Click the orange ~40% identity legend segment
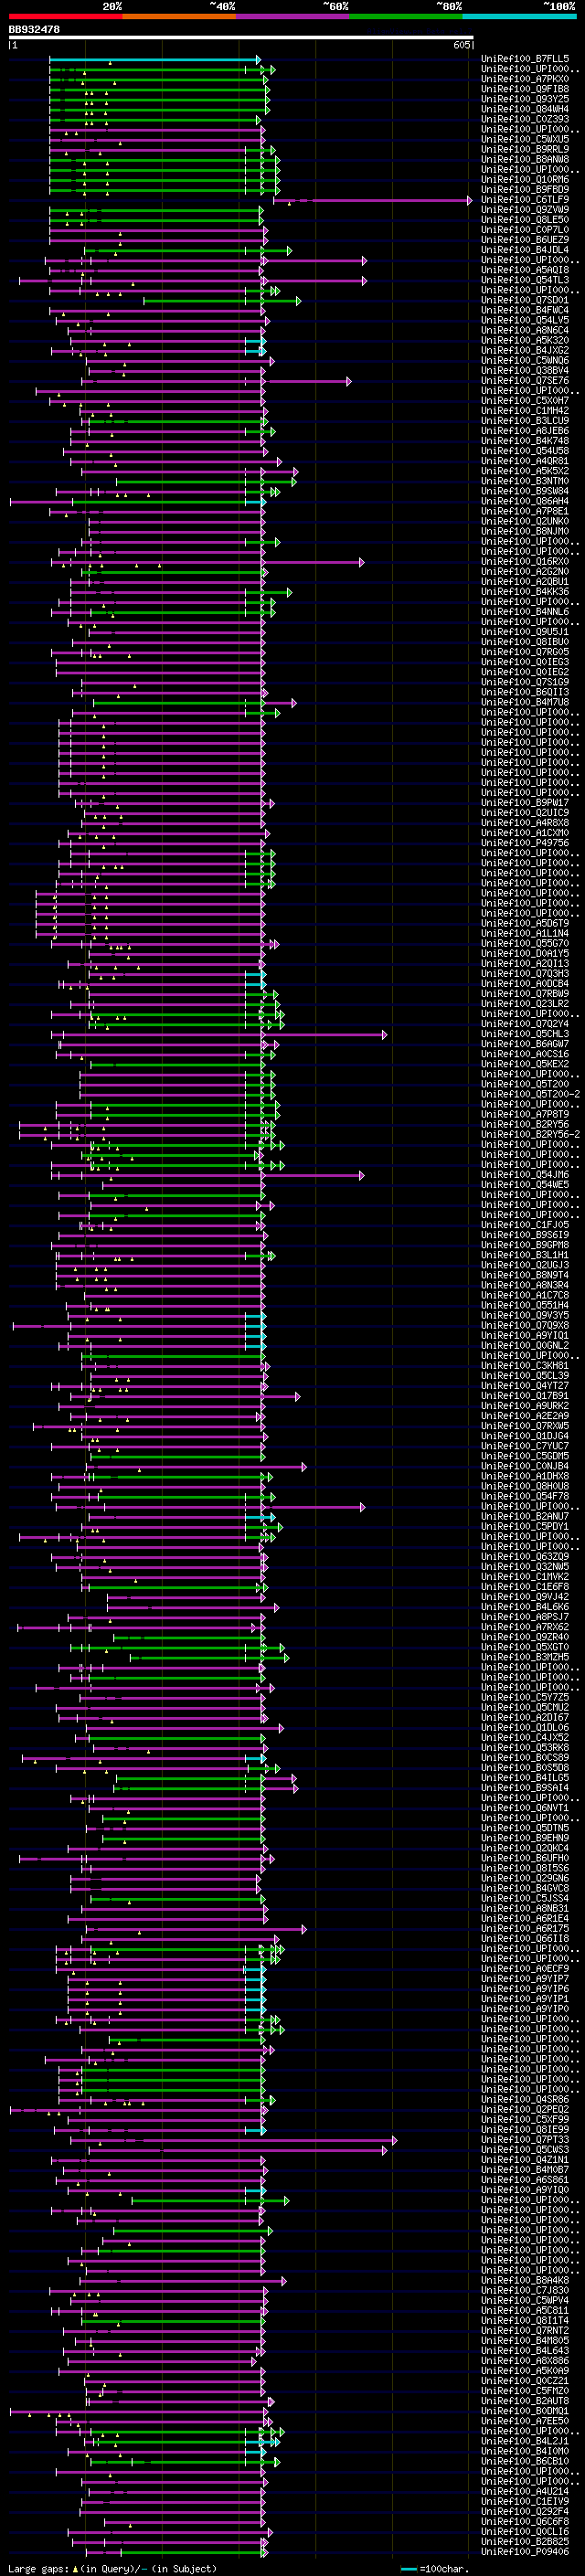Viewport: 585px width, 2576px height. coord(179,16)
